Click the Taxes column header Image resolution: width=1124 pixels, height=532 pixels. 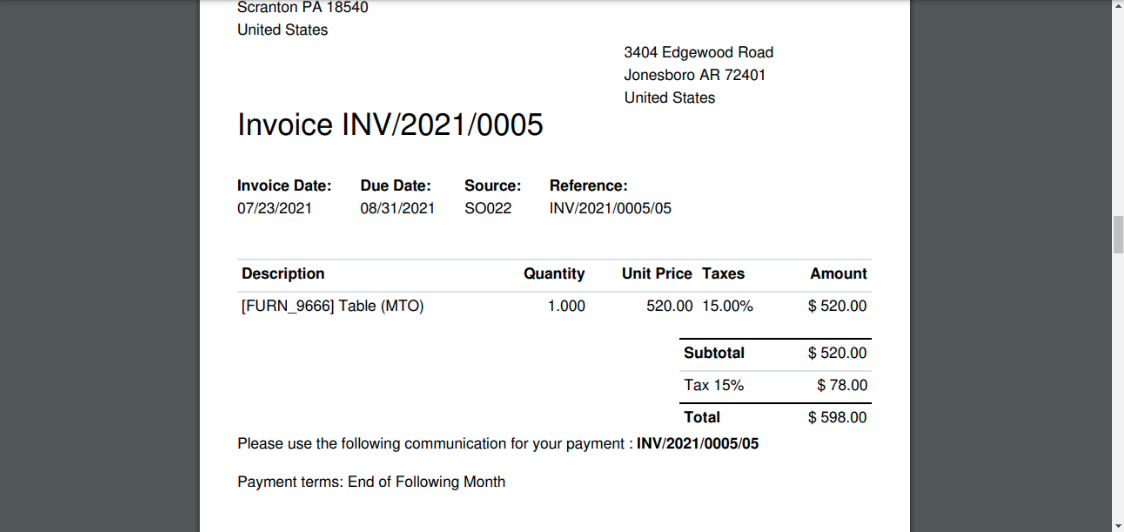723,273
